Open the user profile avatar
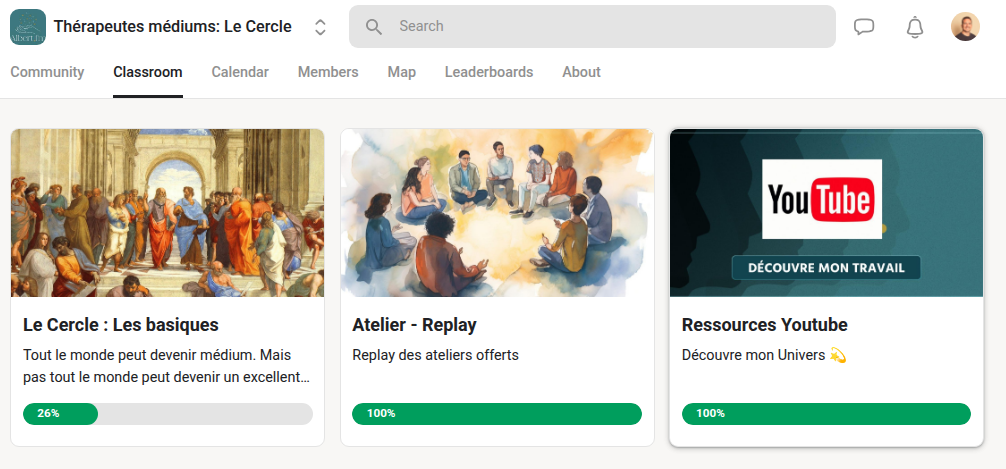 point(965,27)
